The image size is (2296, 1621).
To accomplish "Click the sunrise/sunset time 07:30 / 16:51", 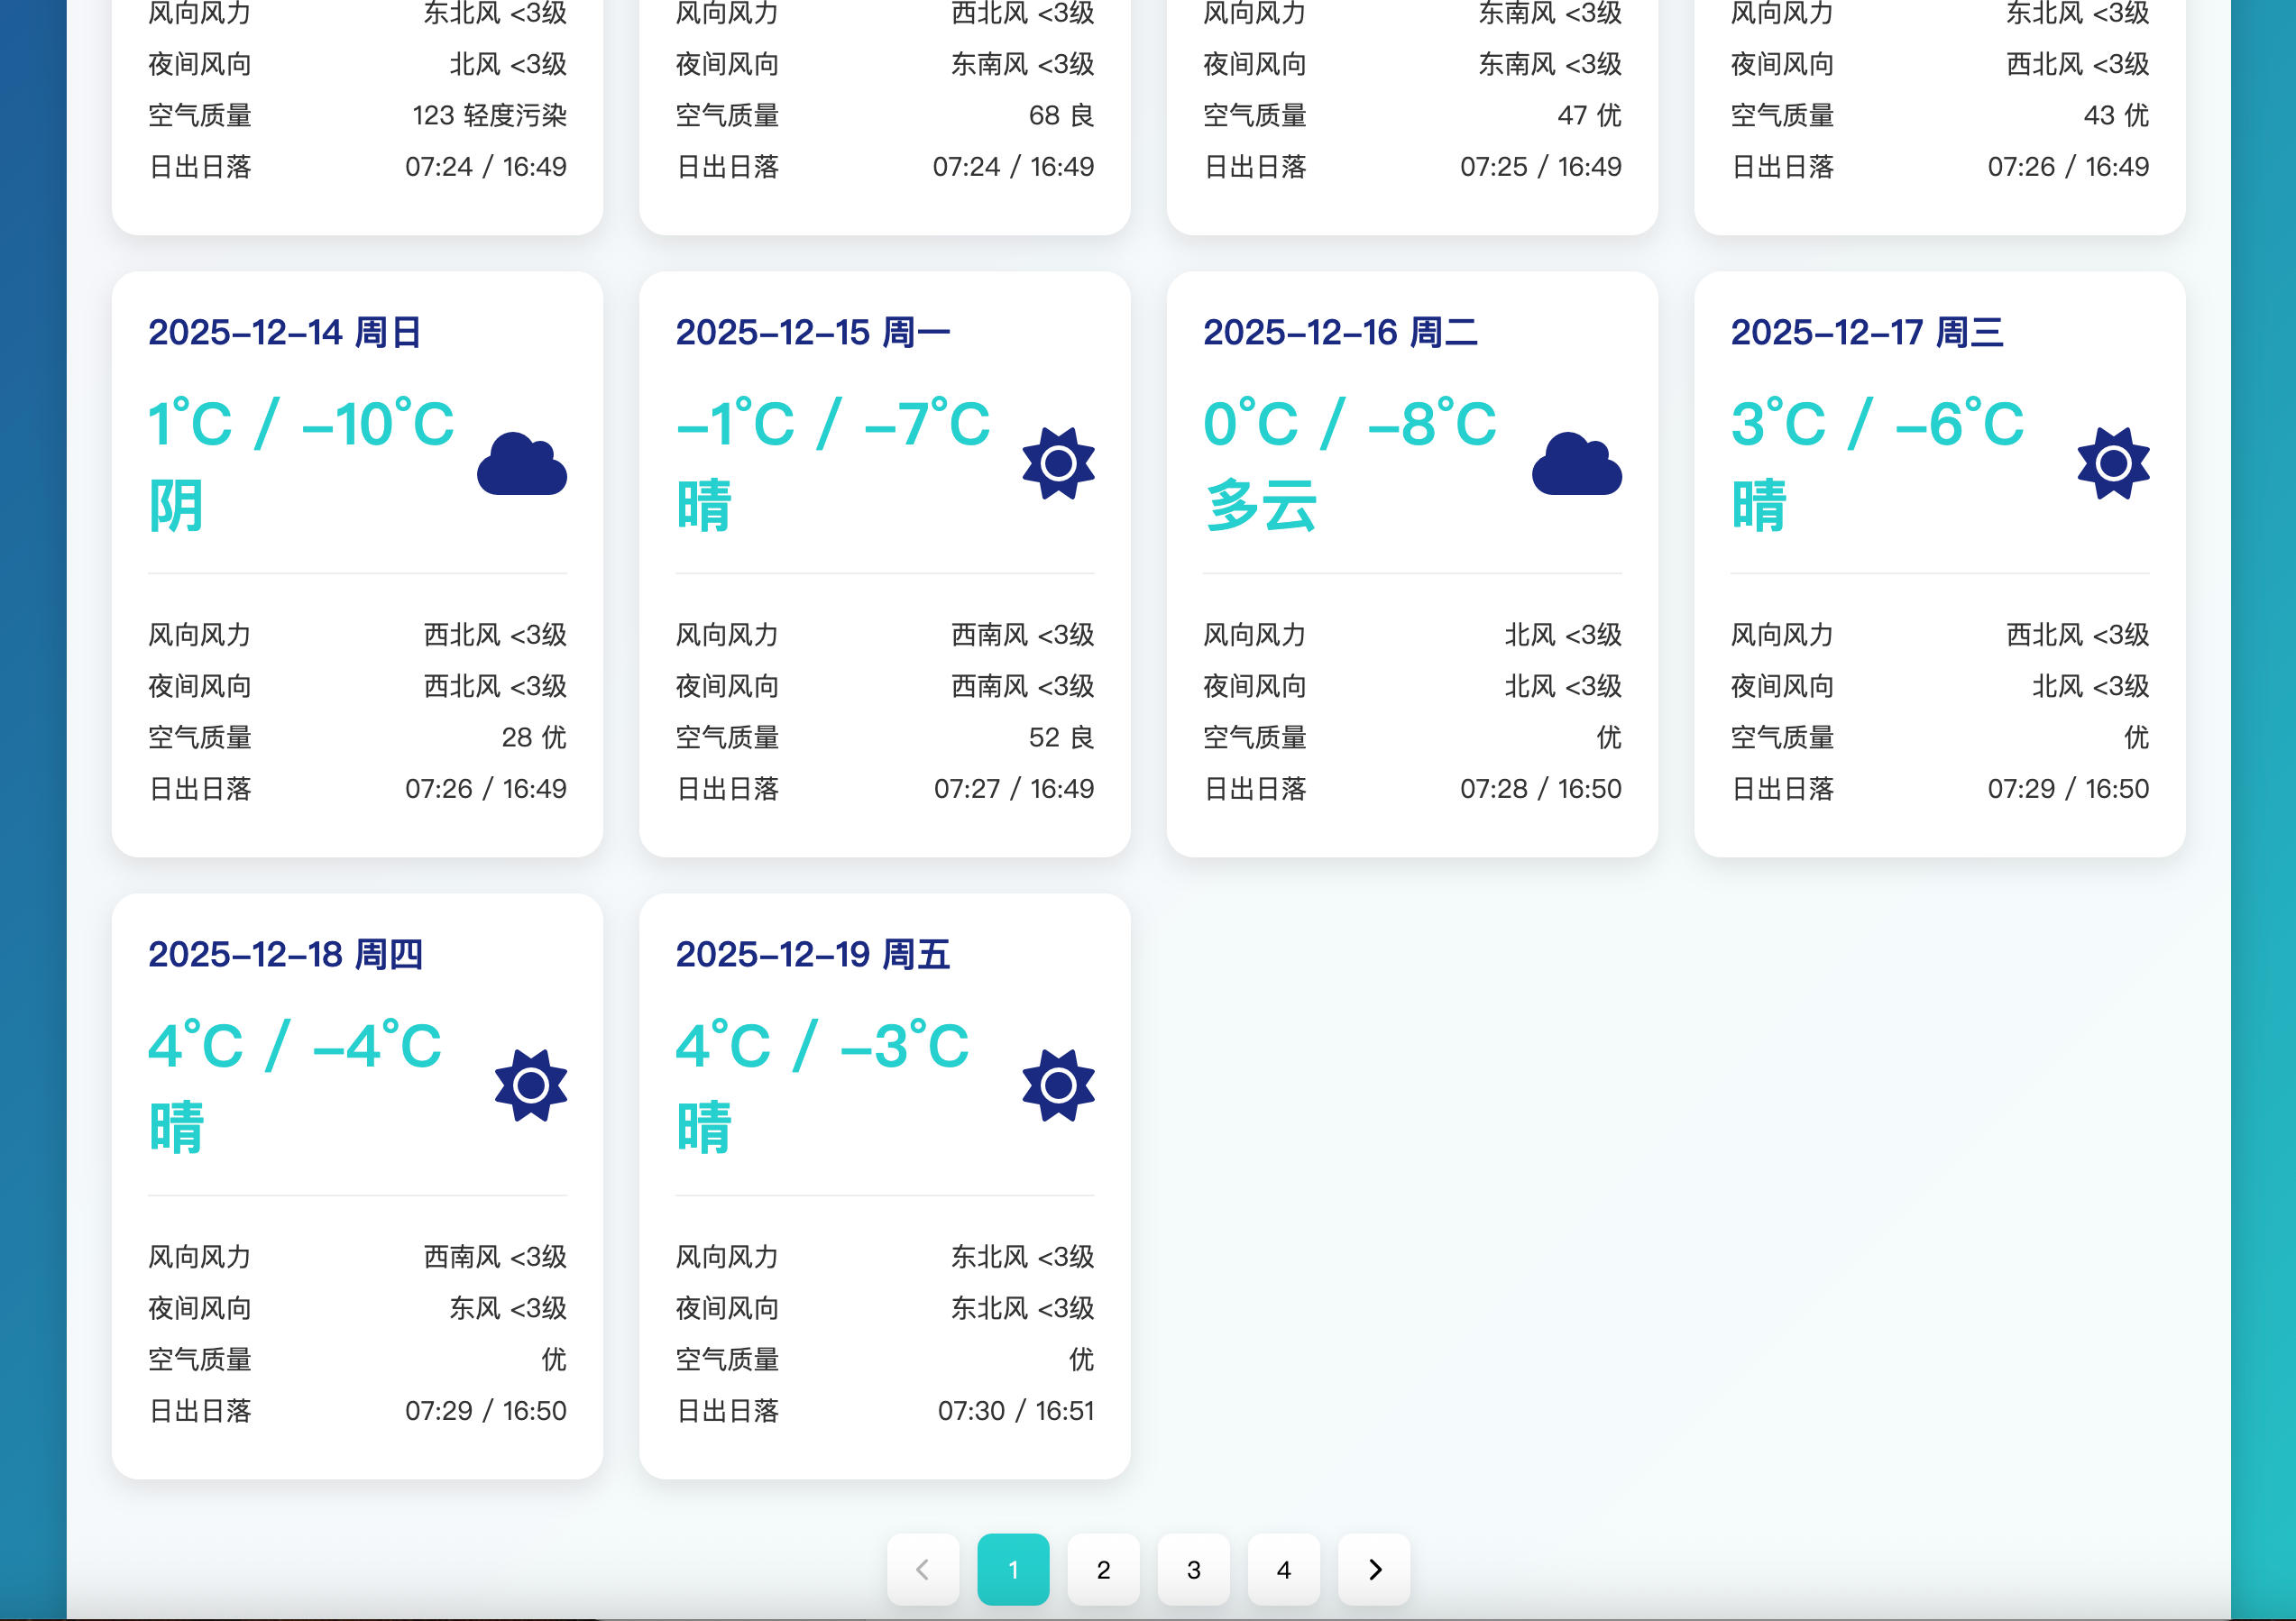I will click(x=1015, y=1410).
